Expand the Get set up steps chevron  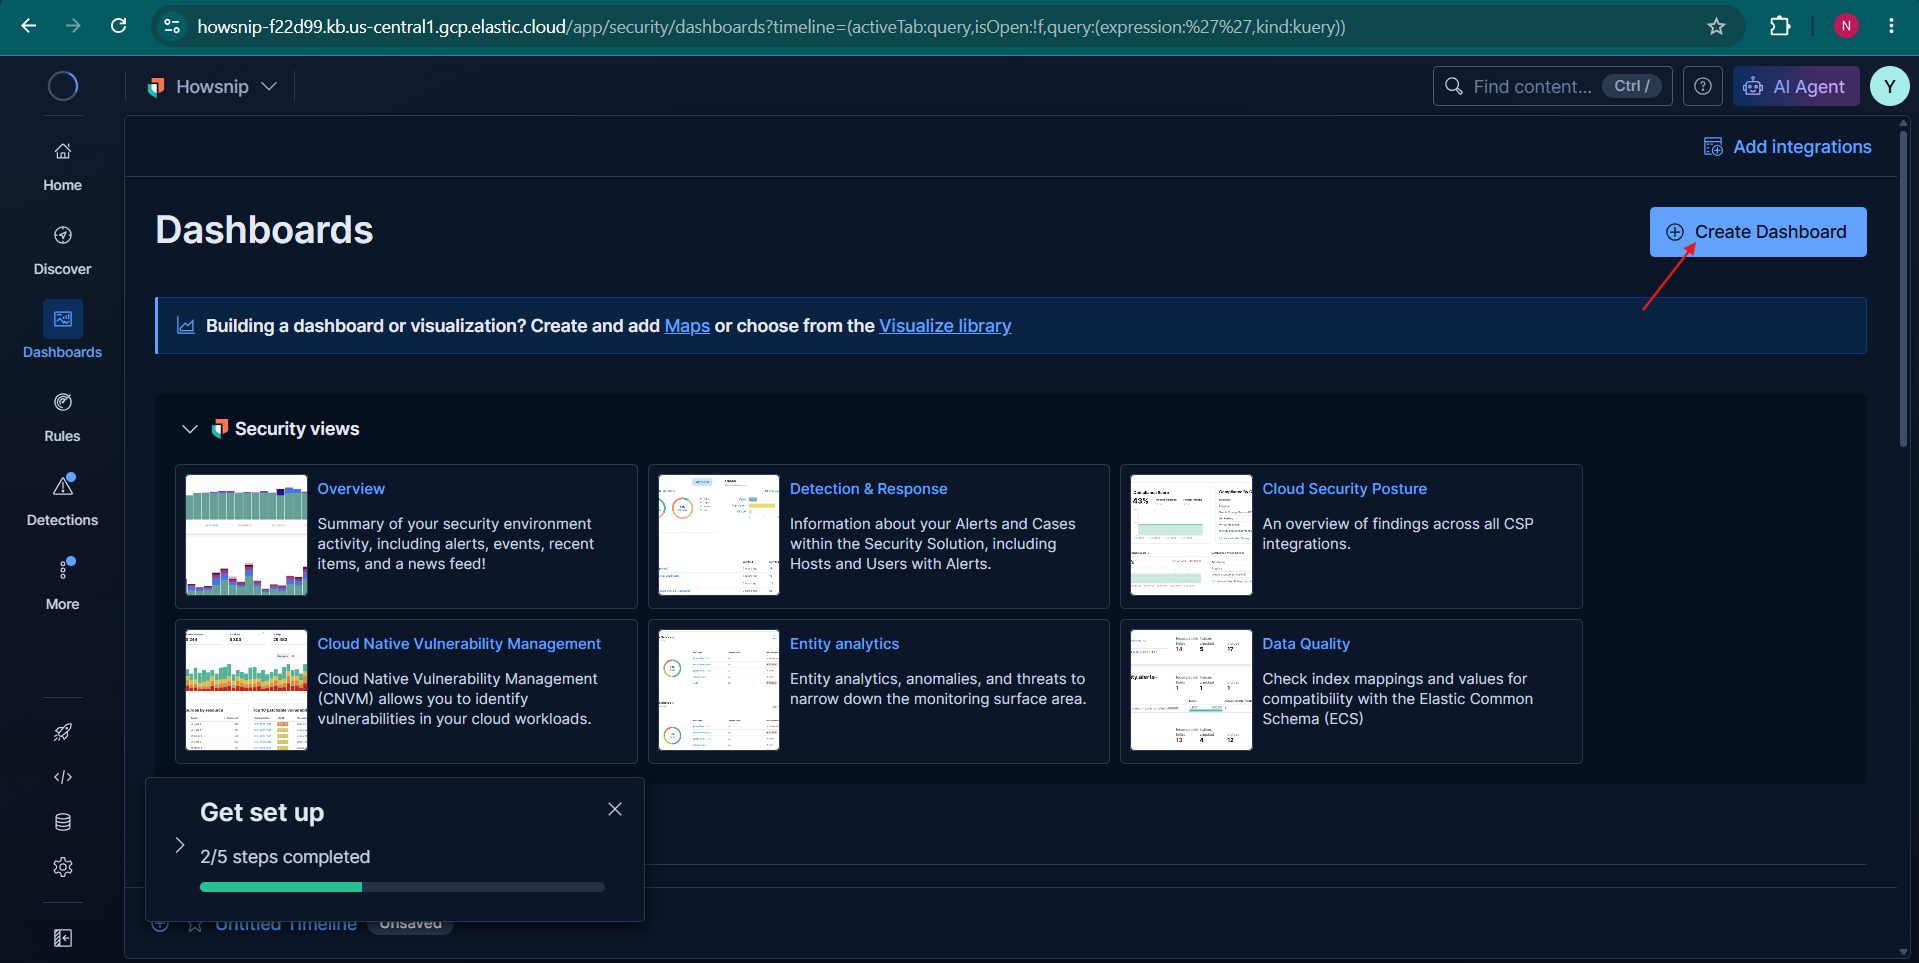[180, 845]
